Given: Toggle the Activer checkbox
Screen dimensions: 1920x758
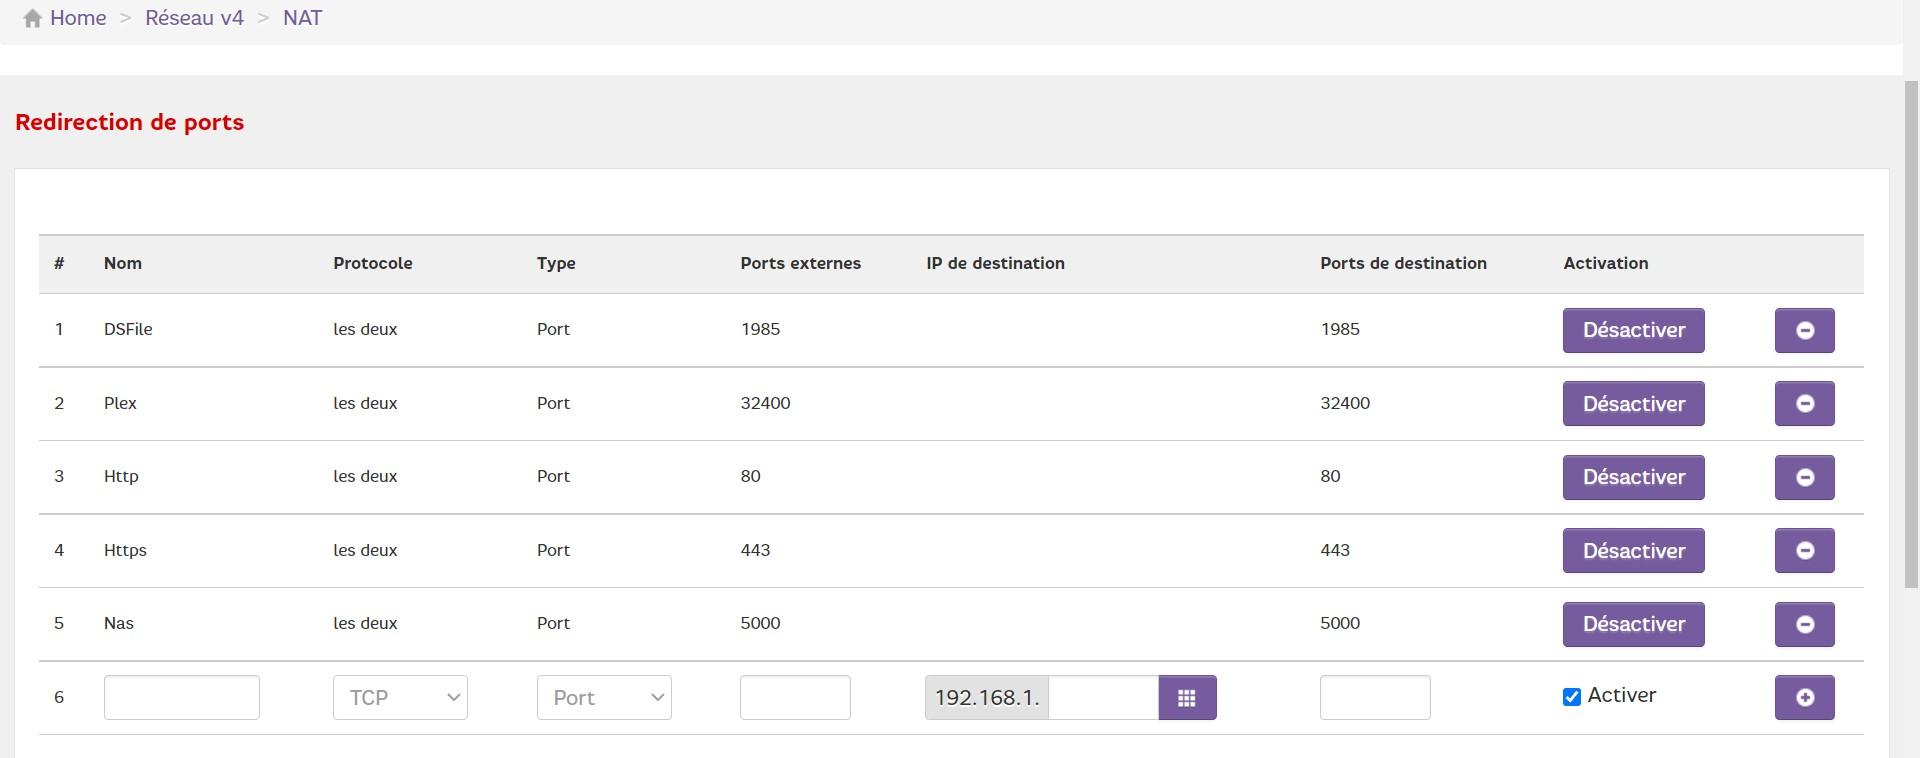Looking at the screenshot, I should click(x=1572, y=697).
